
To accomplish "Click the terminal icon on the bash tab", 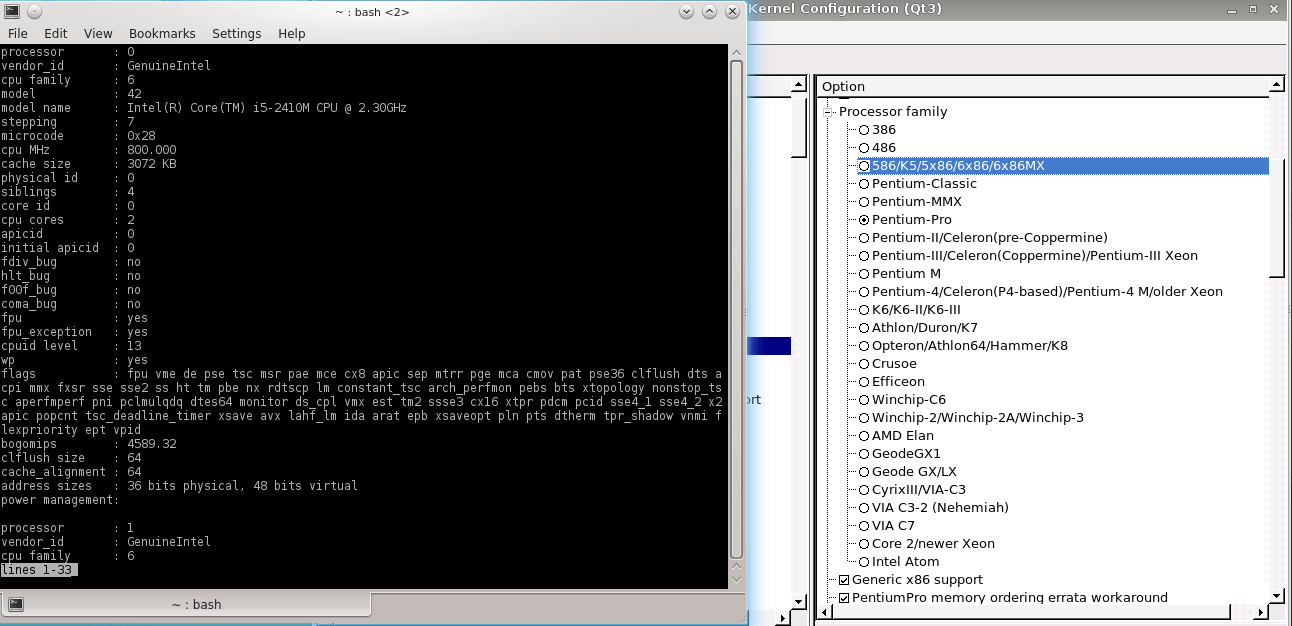I will coord(16,604).
